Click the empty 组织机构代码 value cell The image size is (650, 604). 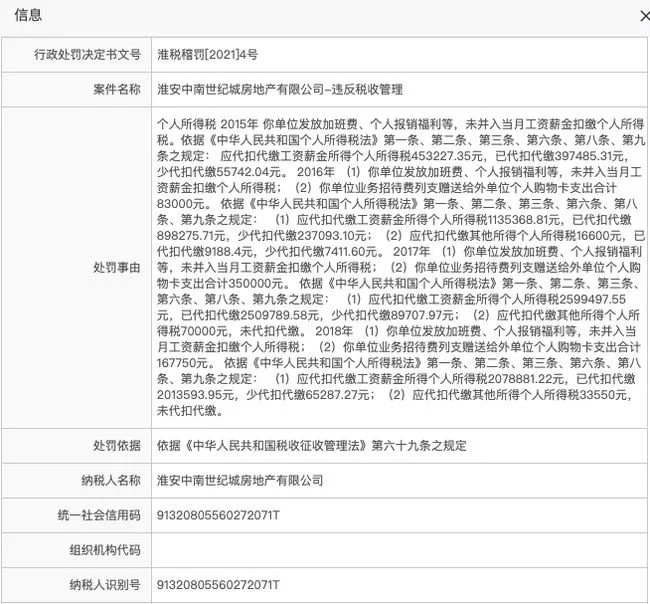click(x=400, y=550)
